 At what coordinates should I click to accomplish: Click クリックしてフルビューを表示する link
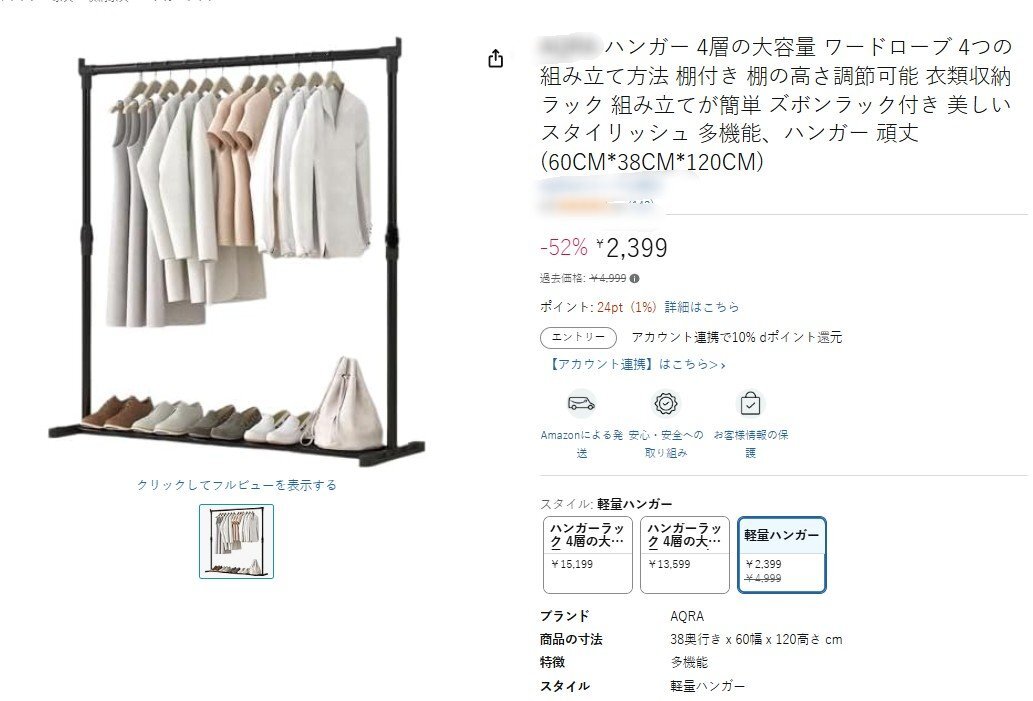(x=237, y=485)
